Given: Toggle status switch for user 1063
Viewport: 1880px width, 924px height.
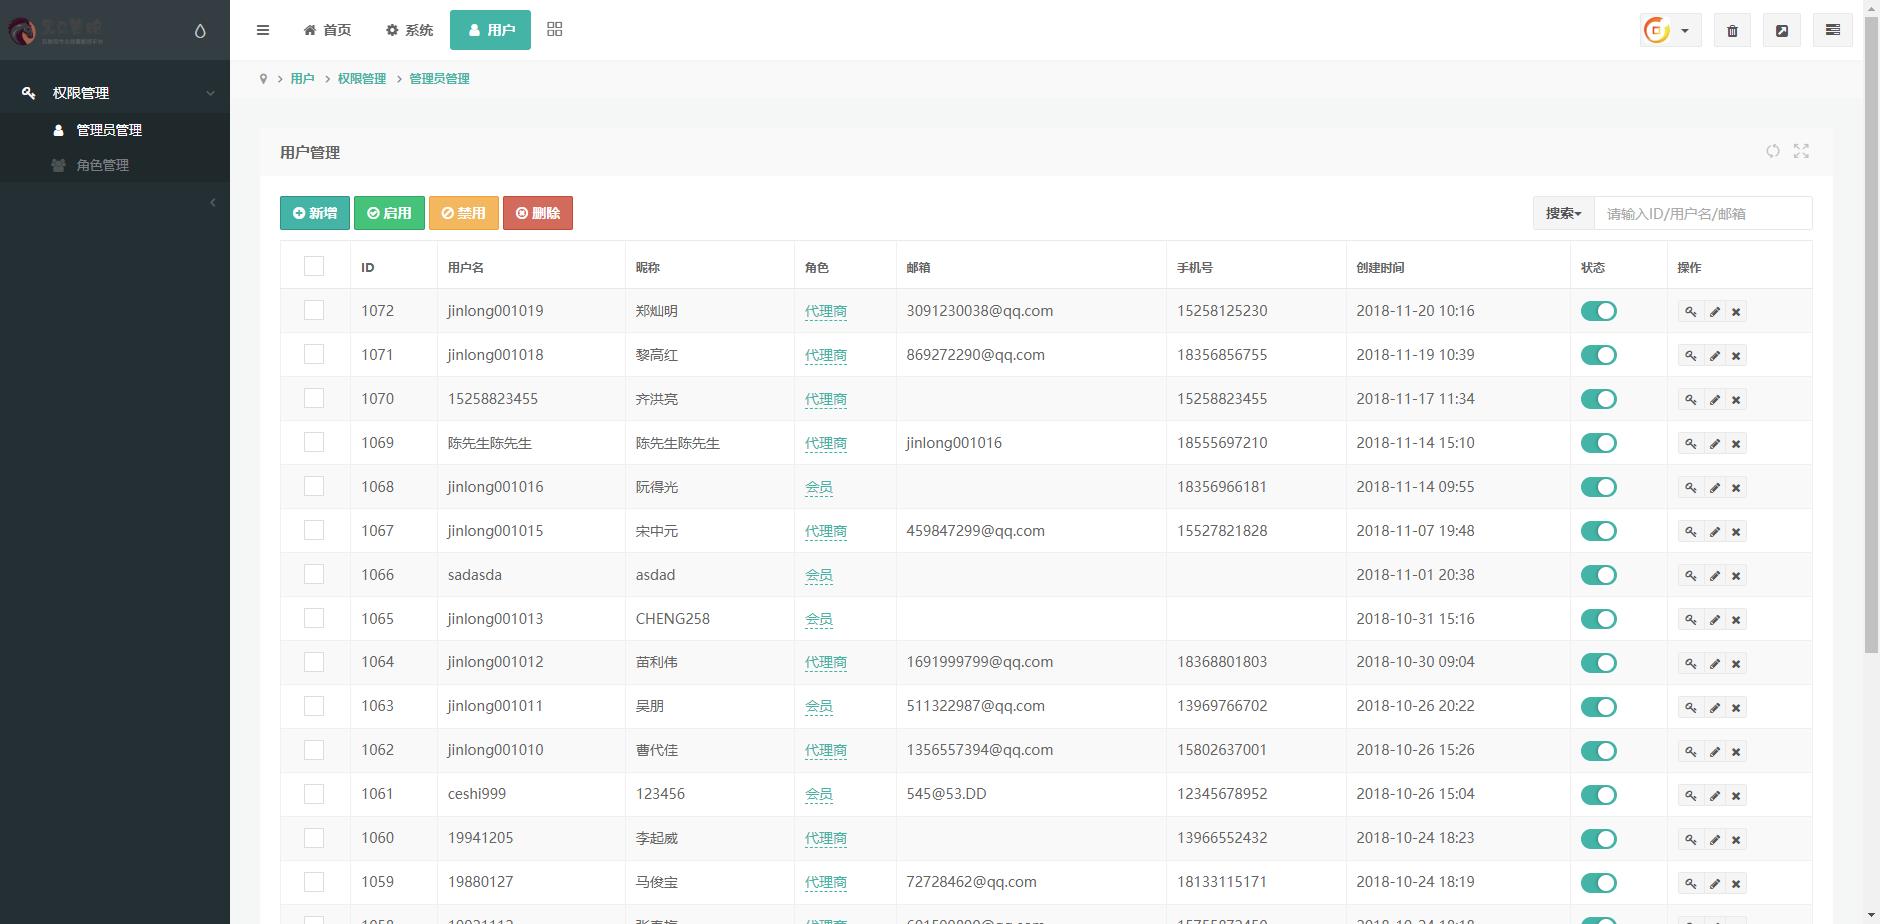Looking at the screenshot, I should tap(1598, 707).
